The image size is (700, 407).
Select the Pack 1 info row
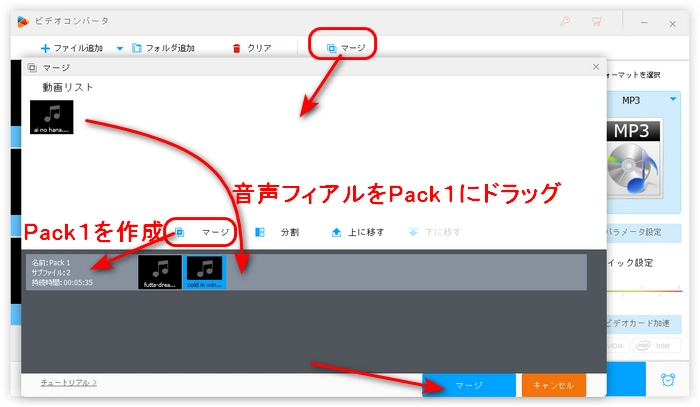306,272
